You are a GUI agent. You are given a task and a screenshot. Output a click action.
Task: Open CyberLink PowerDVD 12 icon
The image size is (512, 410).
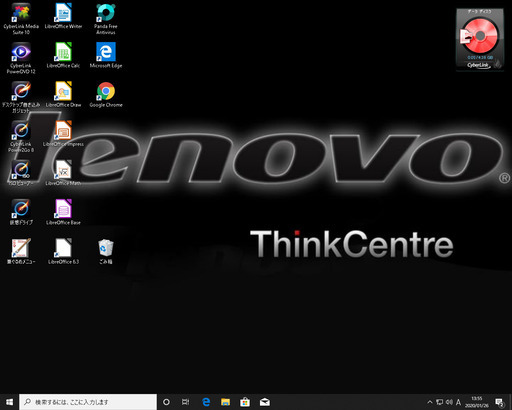point(21,58)
